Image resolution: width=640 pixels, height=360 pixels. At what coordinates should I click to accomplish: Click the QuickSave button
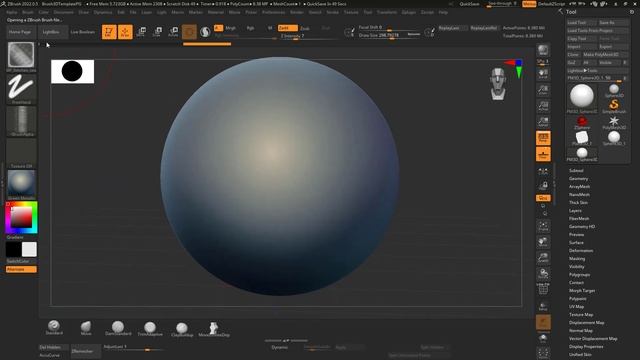click(469, 4)
